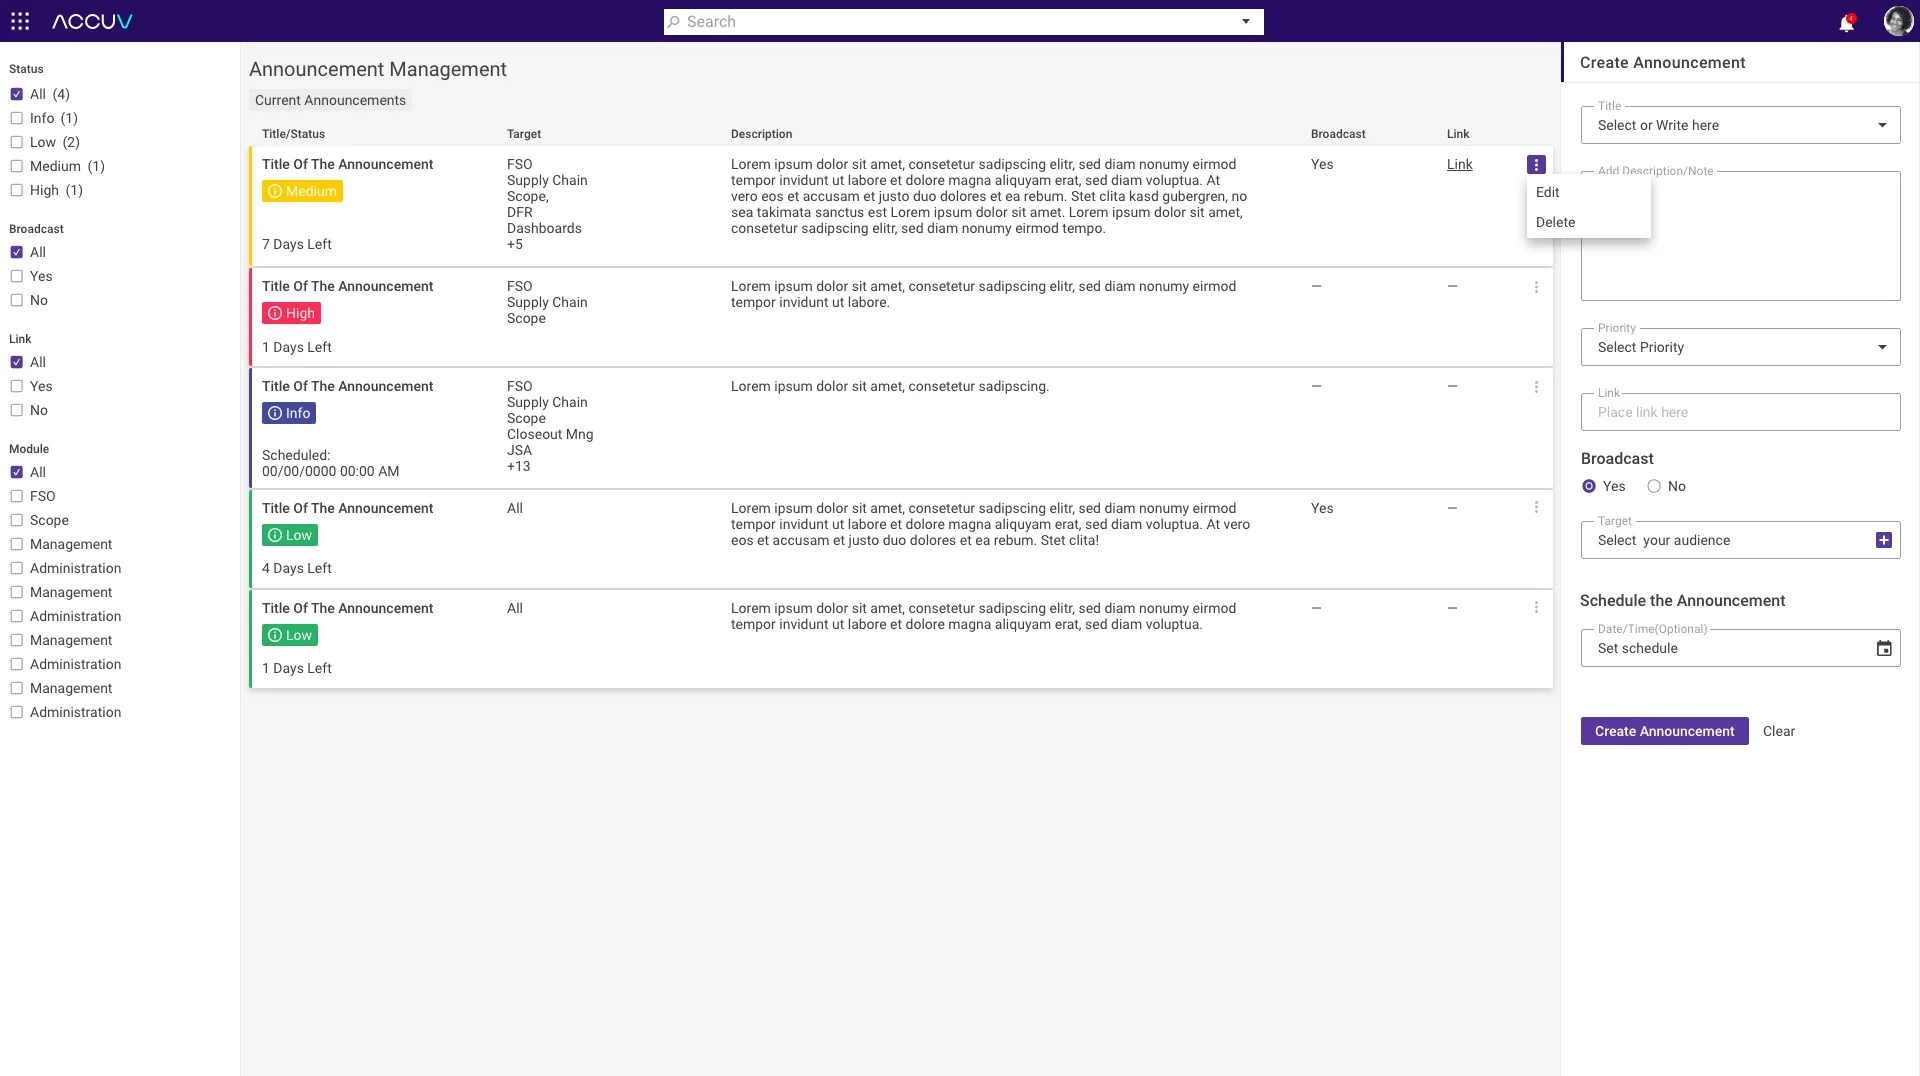Click the add audience plus icon
1920x1076 pixels.
coord(1883,540)
